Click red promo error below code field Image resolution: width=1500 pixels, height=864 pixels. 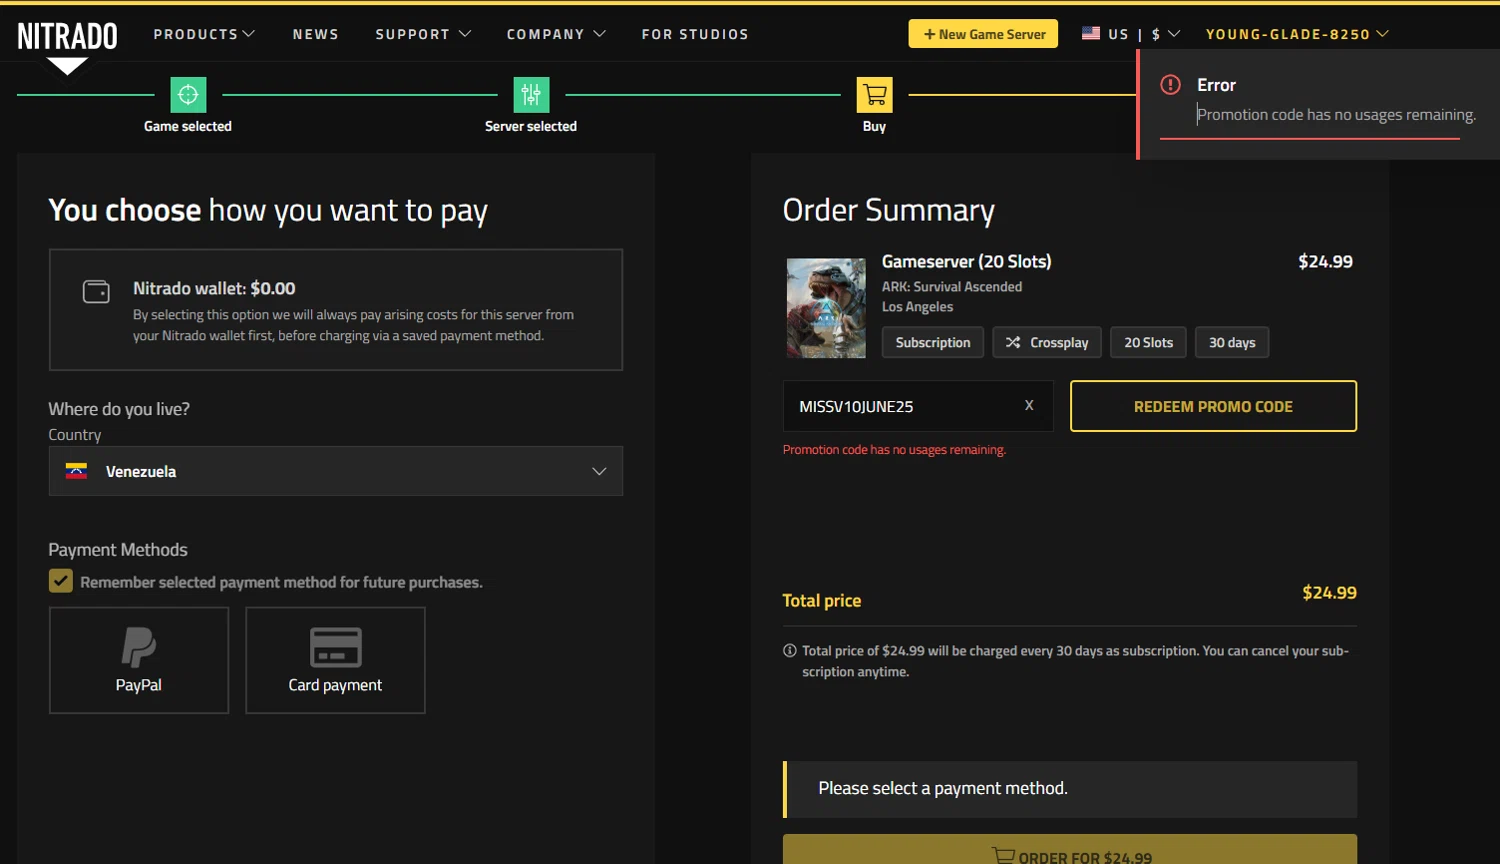894,450
